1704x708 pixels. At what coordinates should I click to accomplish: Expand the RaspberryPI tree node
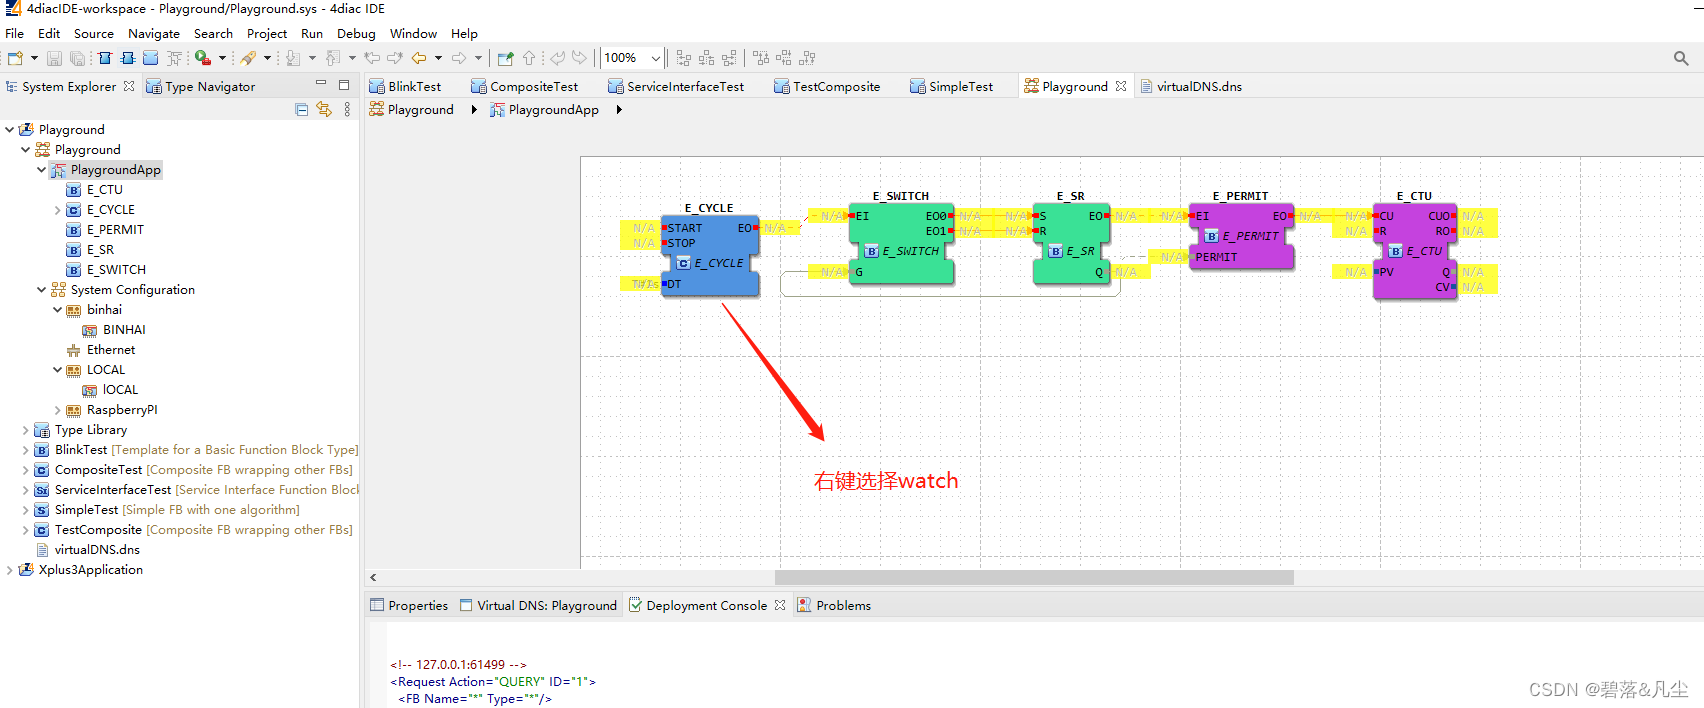(57, 410)
